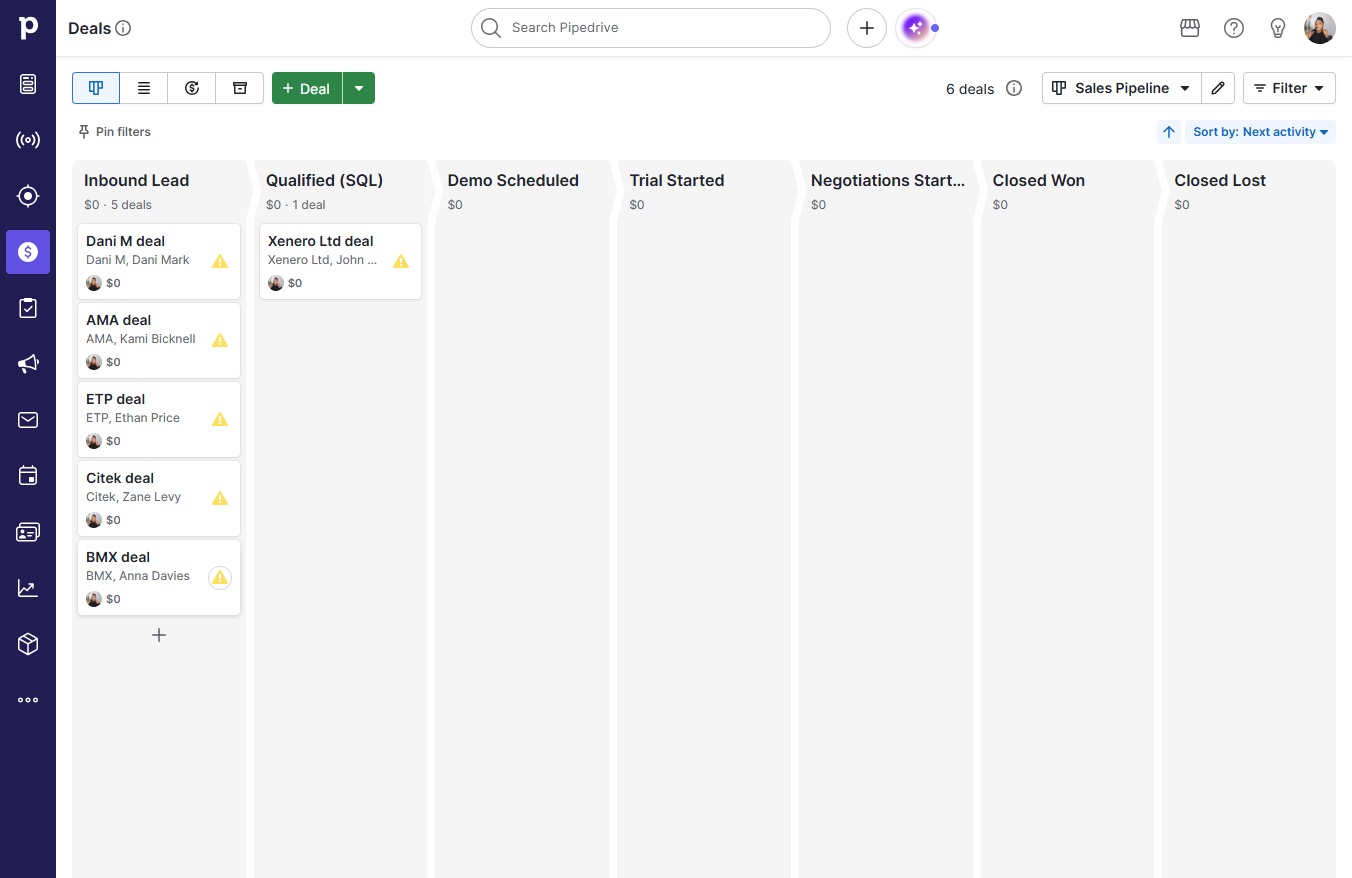Click the '6 deals' count text
The height and width of the screenshot is (878, 1352).
(x=970, y=89)
